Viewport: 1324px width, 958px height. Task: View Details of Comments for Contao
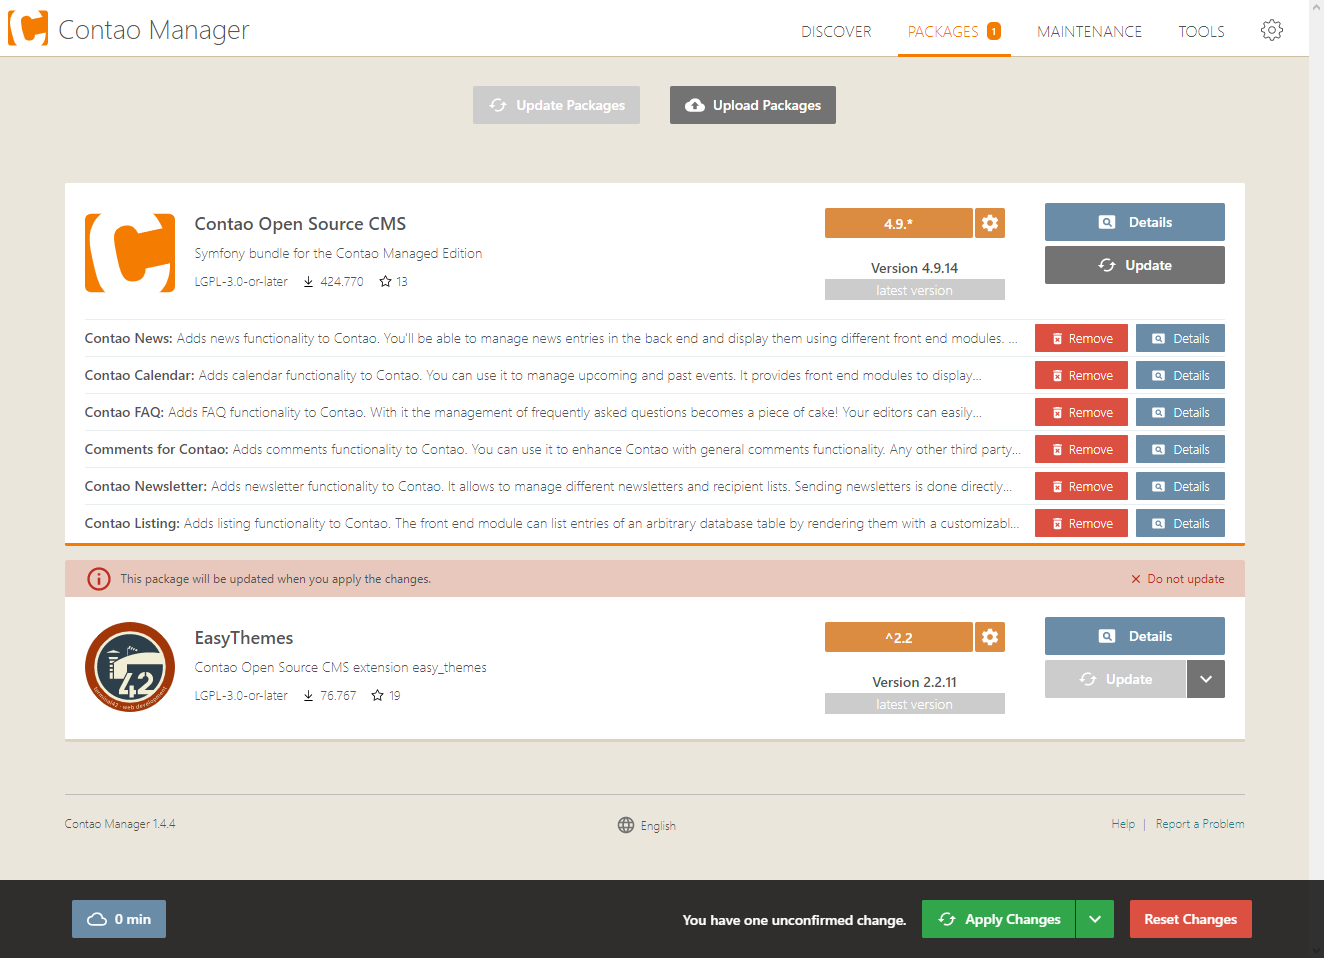1180,449
